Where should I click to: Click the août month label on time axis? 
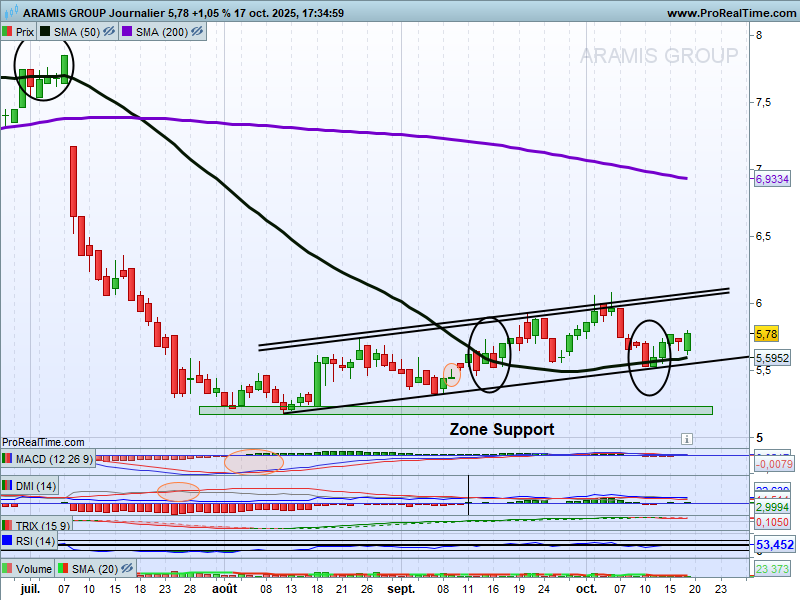(224, 589)
